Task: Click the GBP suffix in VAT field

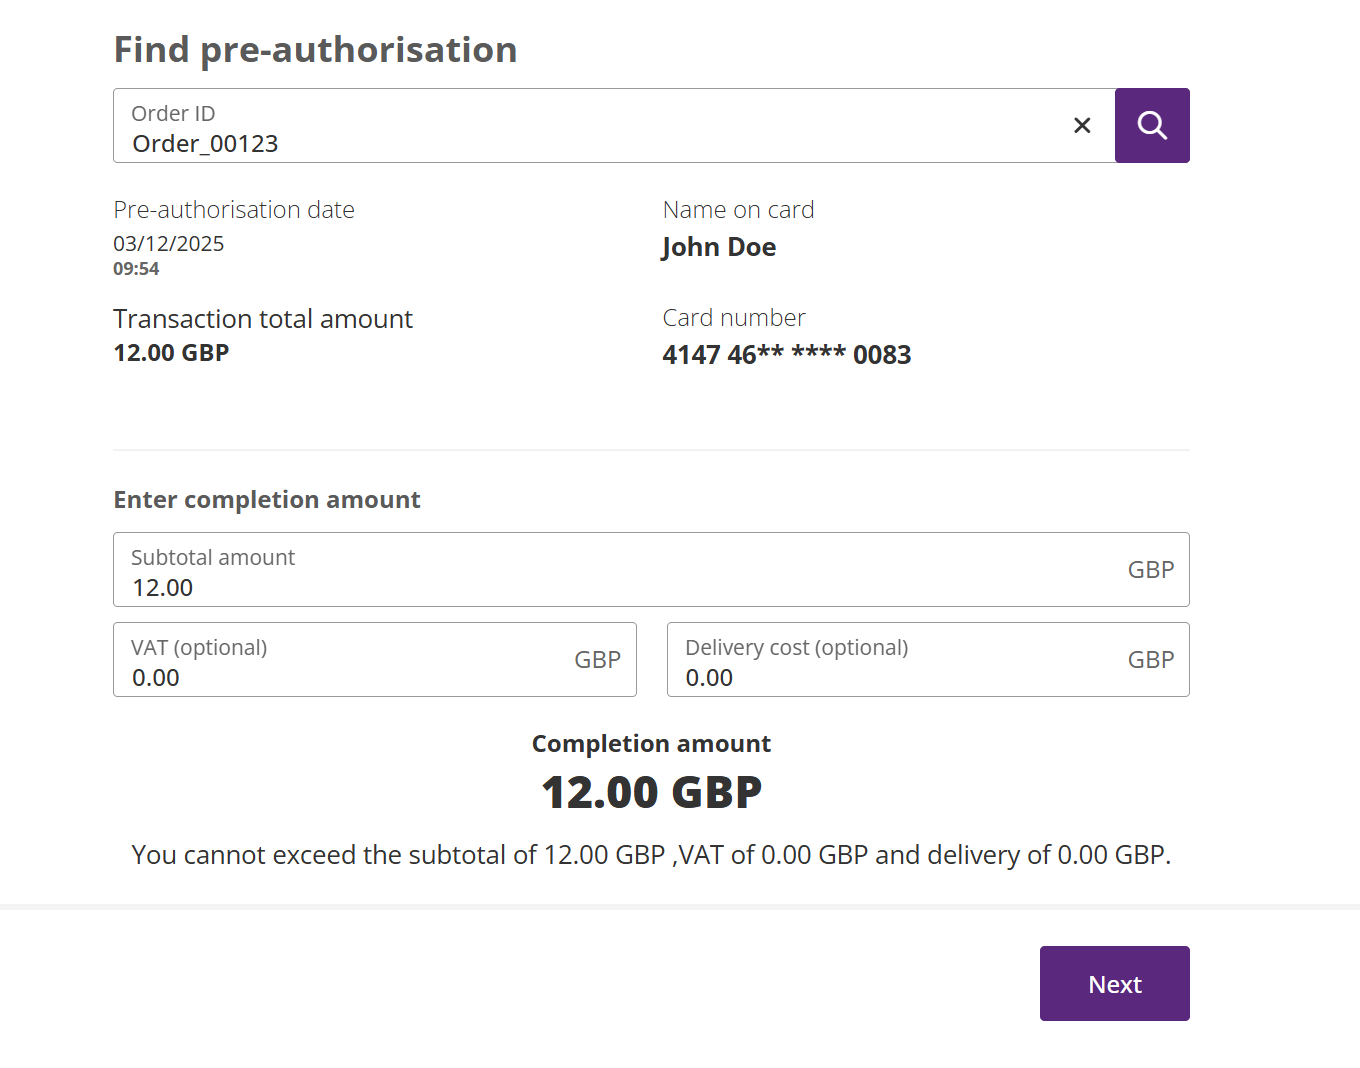Action: click(597, 660)
